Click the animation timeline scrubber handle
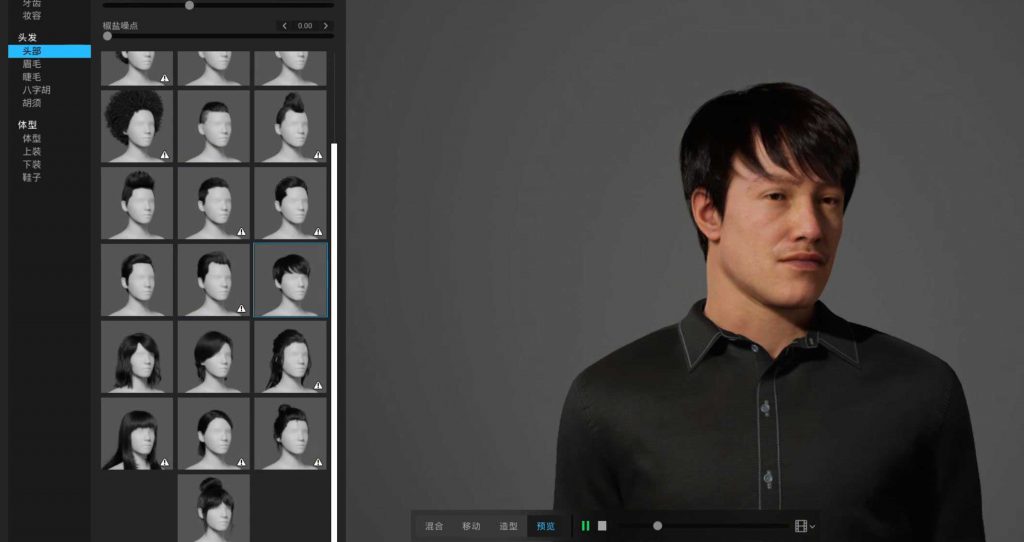Viewport: 1024px width, 542px height. coord(657,526)
